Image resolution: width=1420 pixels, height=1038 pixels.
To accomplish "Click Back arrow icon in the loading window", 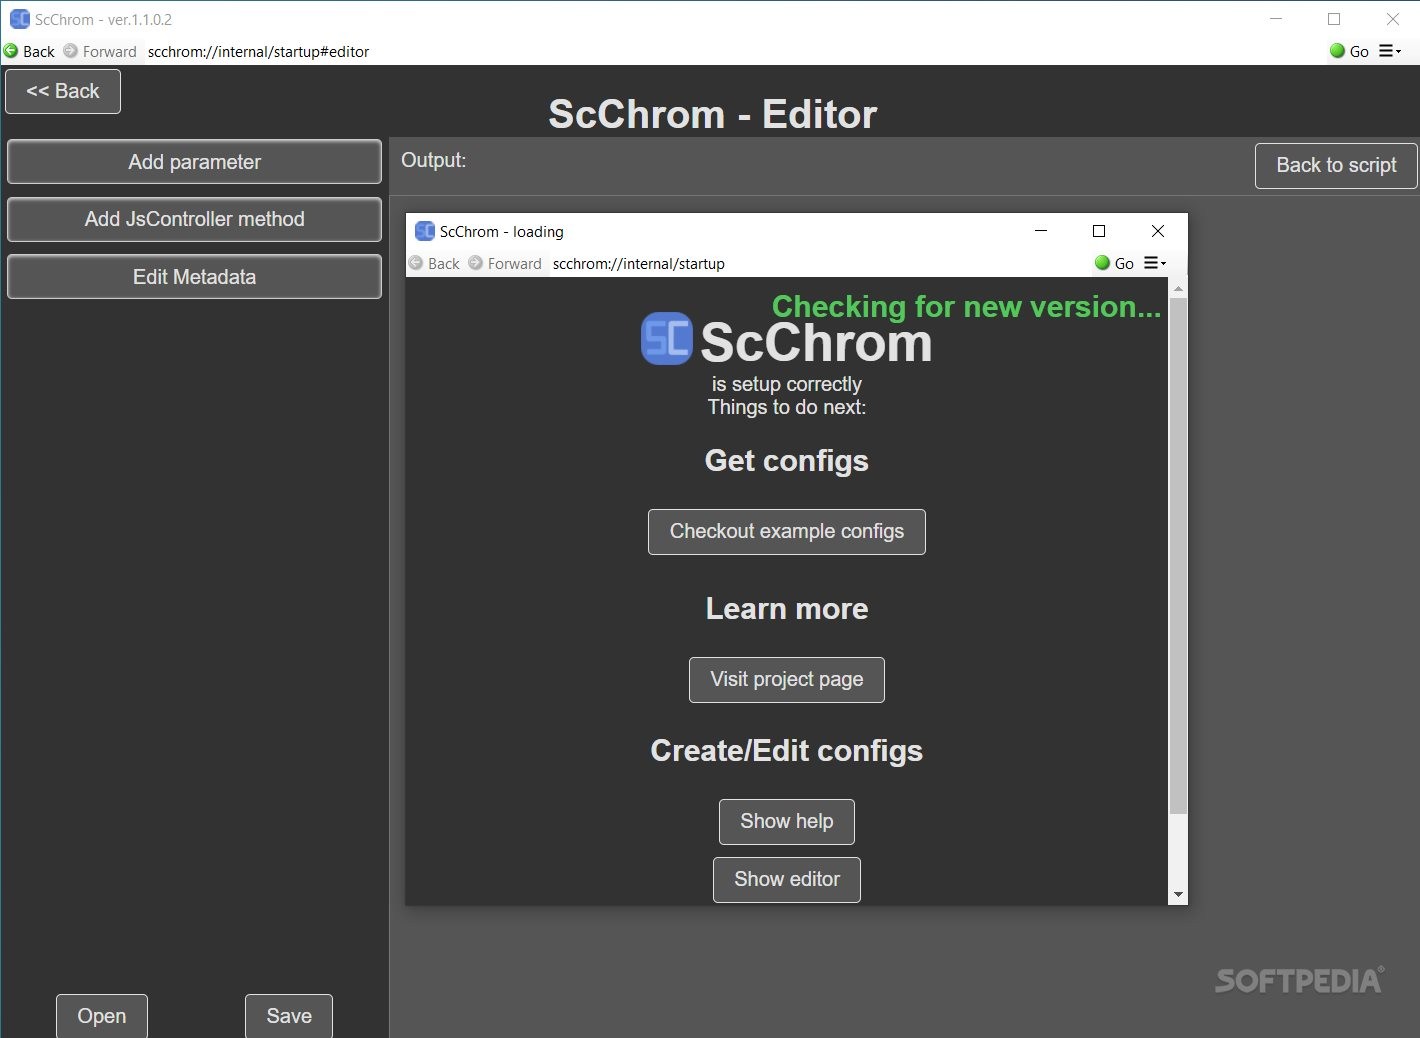I will [416, 263].
